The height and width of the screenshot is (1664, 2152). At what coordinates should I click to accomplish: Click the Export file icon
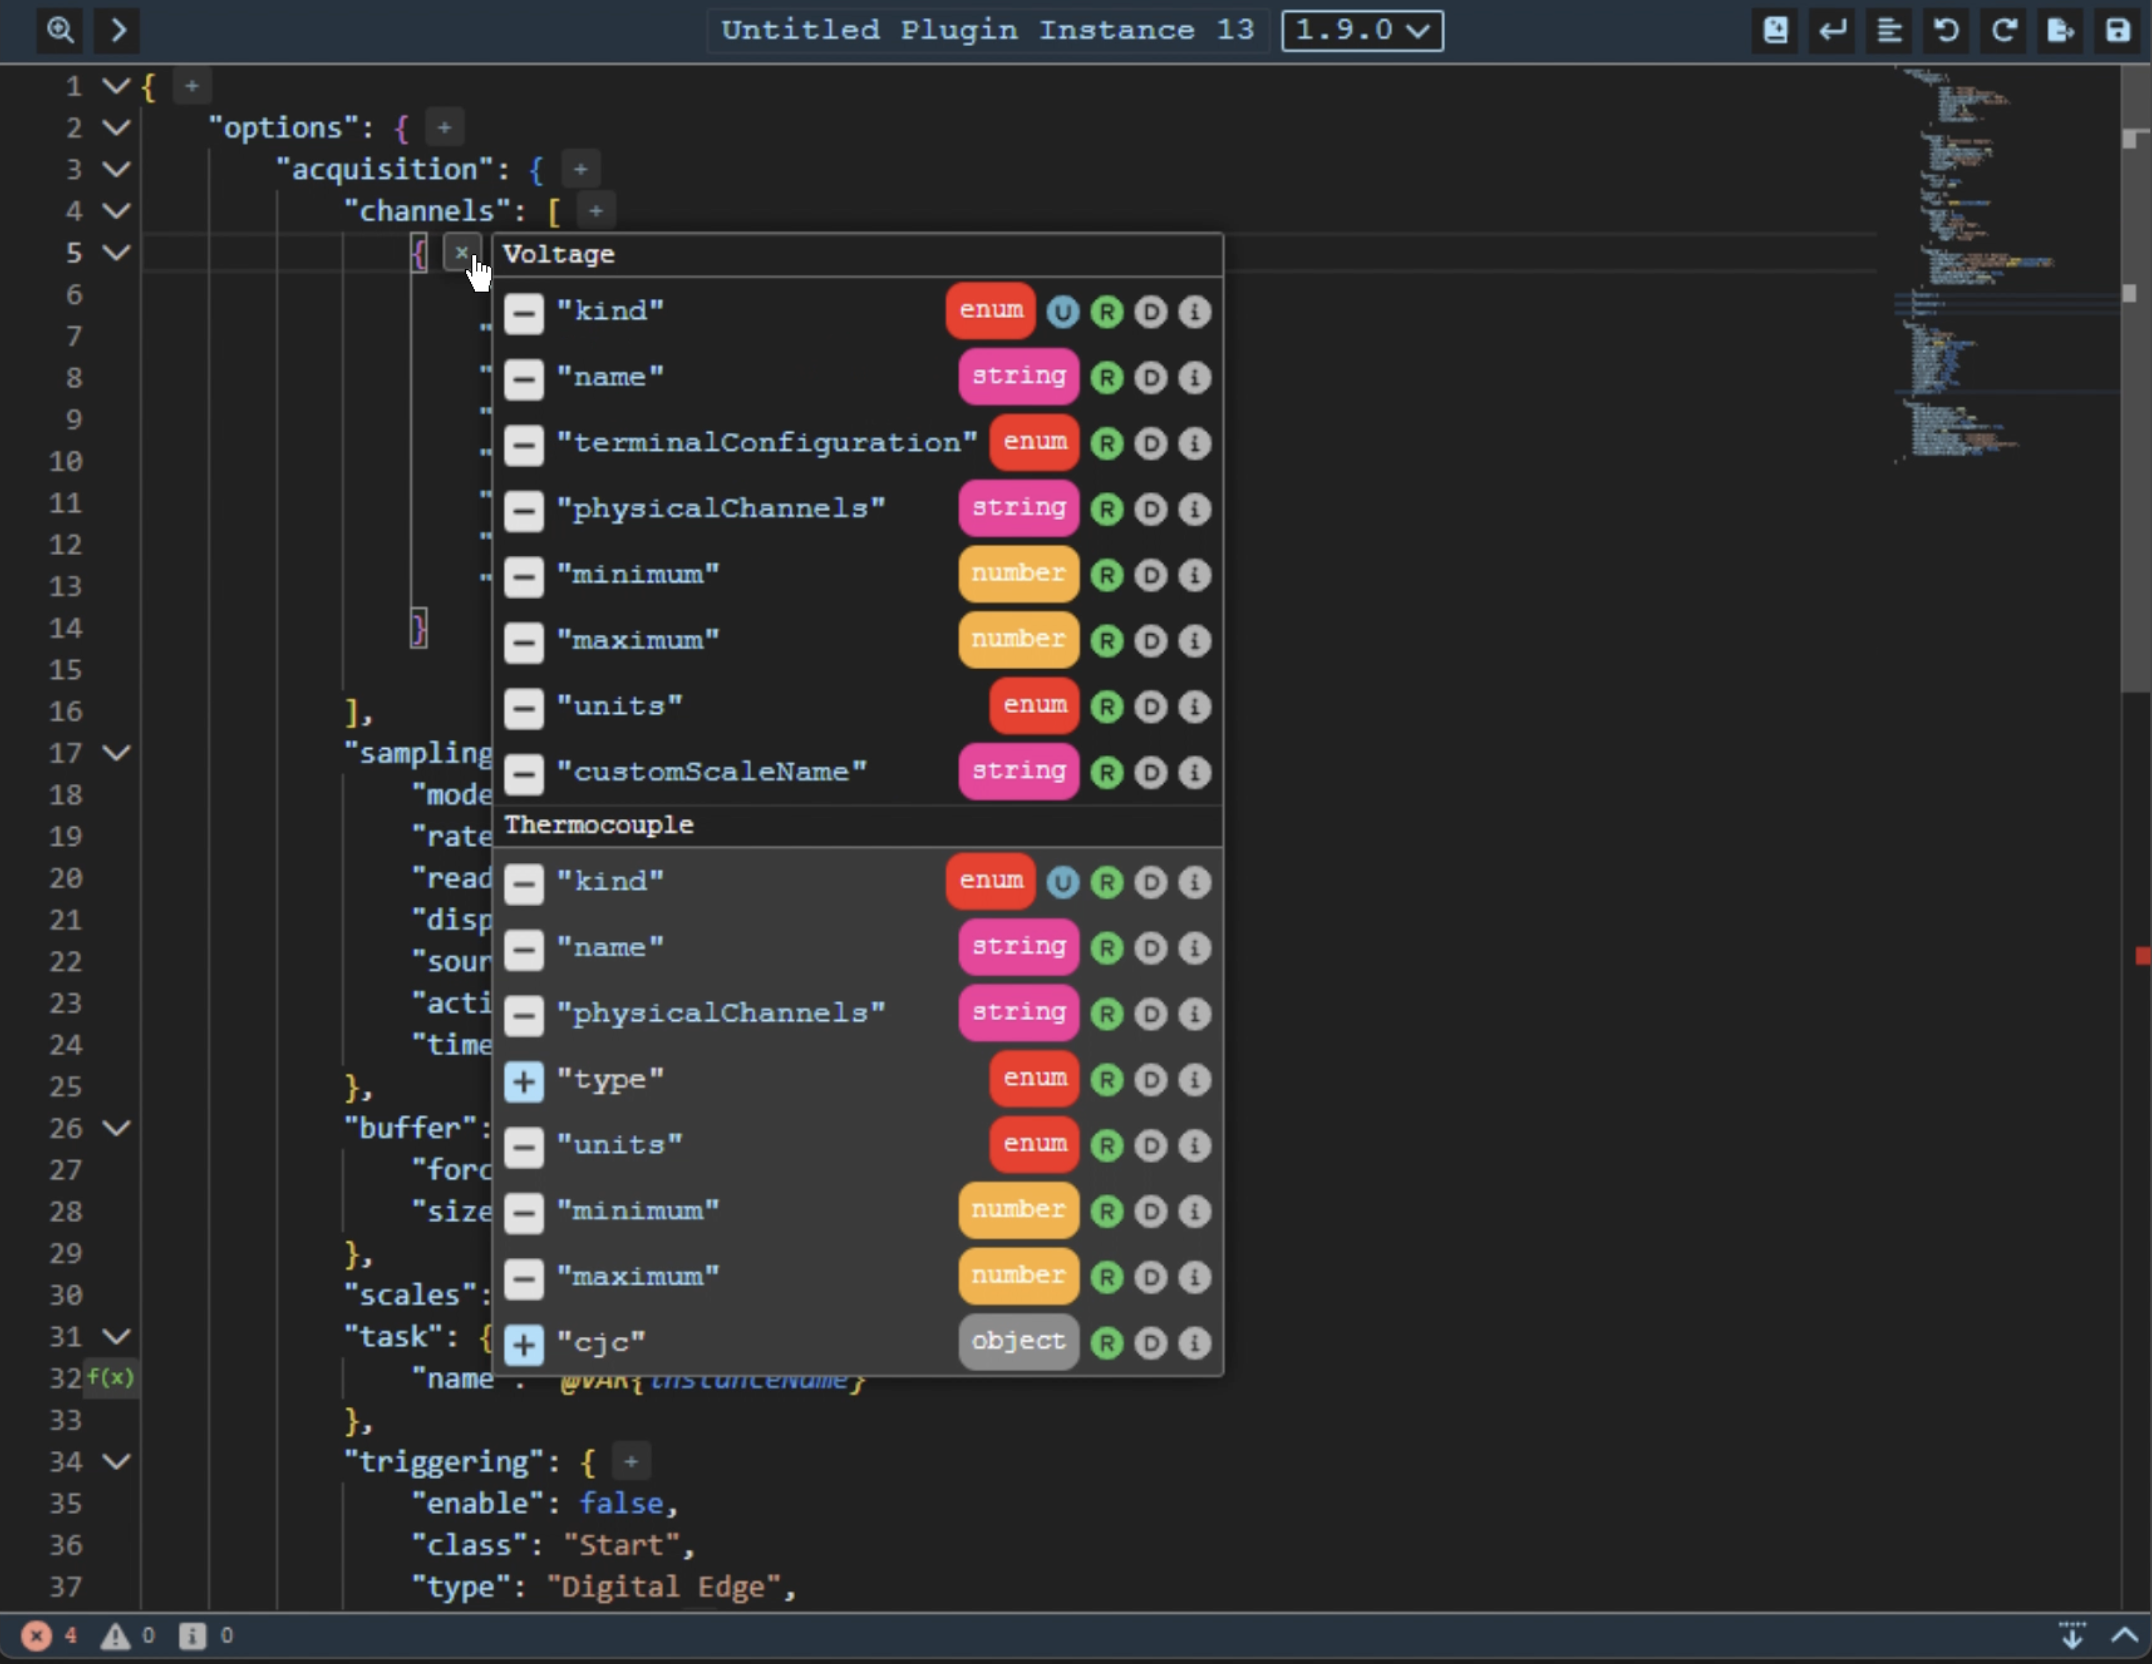pyautogui.click(x=2060, y=30)
